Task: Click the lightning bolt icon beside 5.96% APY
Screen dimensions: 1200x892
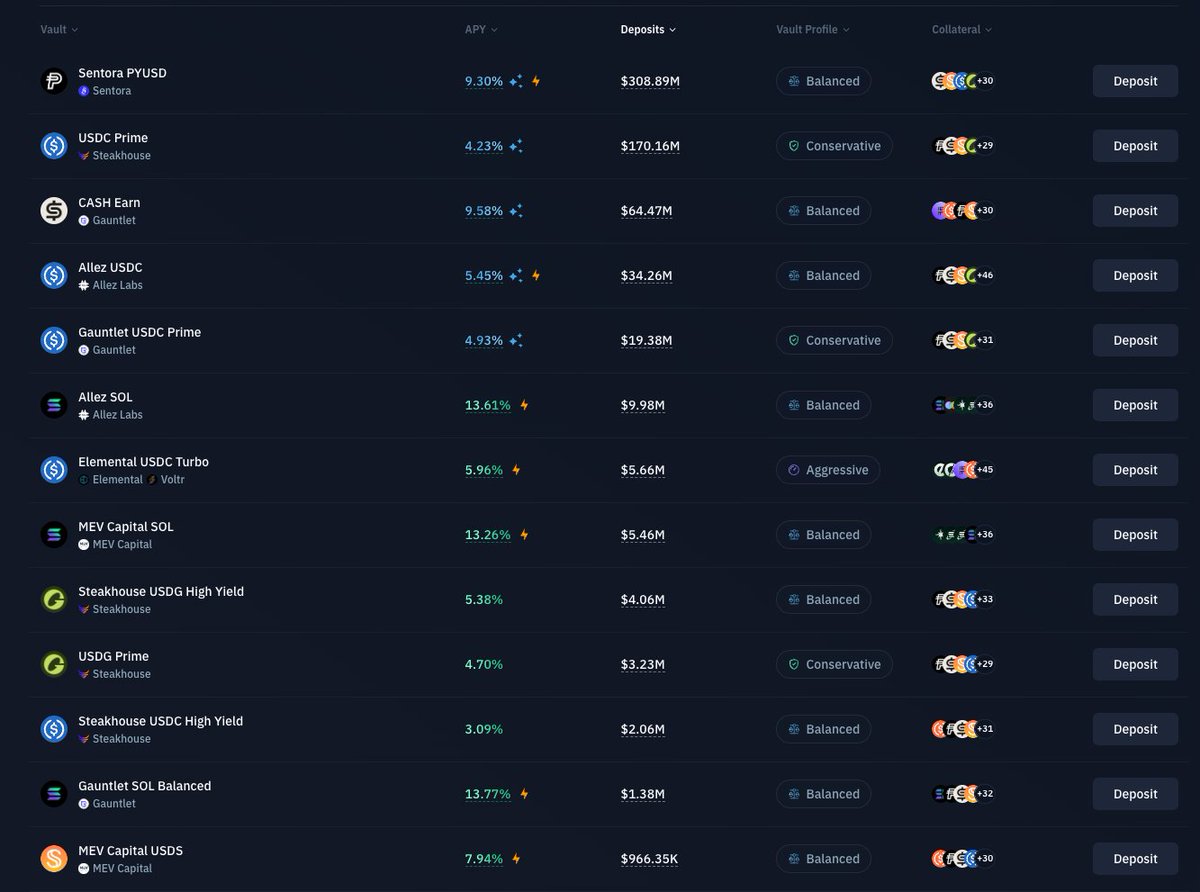Action: pyautogui.click(x=516, y=470)
